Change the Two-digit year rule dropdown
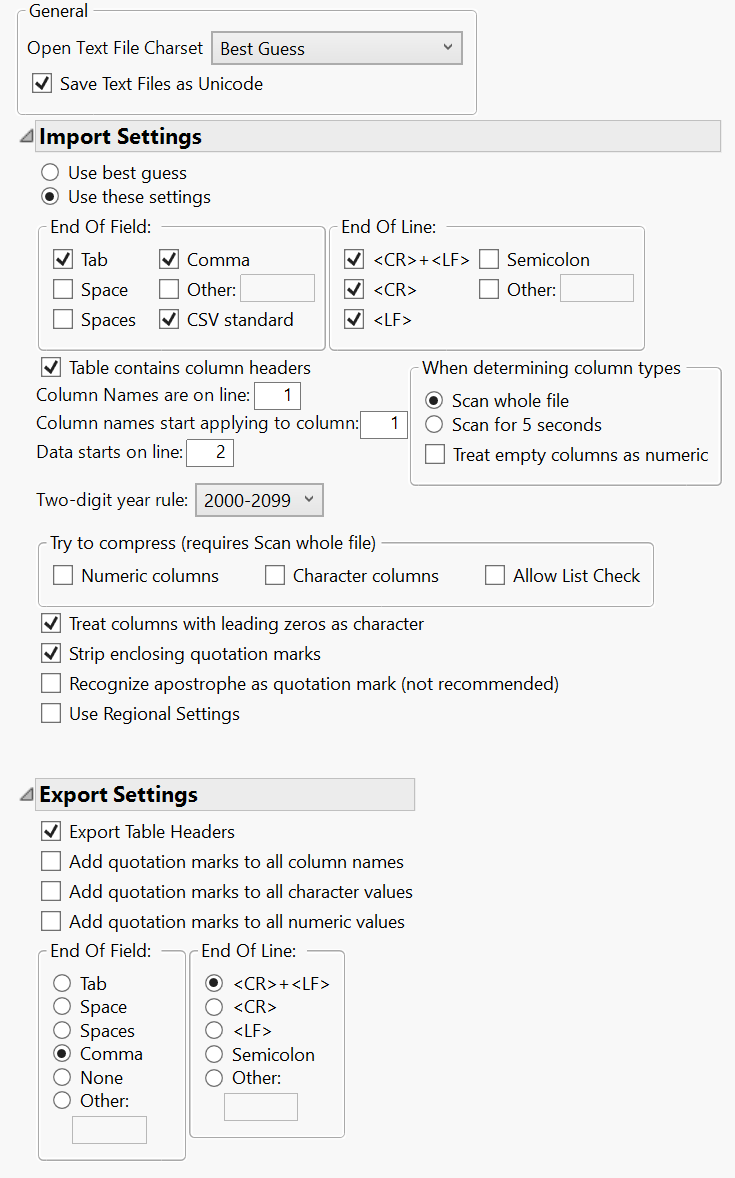This screenshot has height=1178, width=735. pos(258,500)
